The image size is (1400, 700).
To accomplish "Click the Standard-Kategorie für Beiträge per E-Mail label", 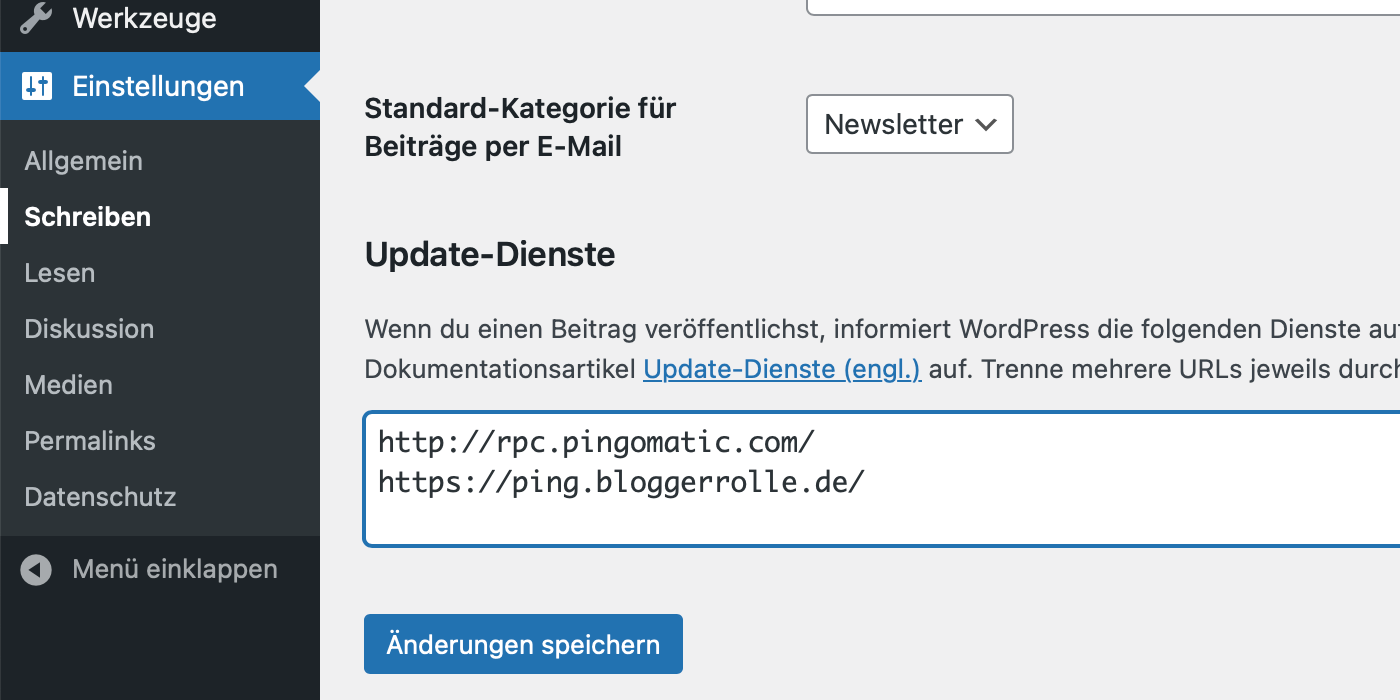I will (520, 127).
